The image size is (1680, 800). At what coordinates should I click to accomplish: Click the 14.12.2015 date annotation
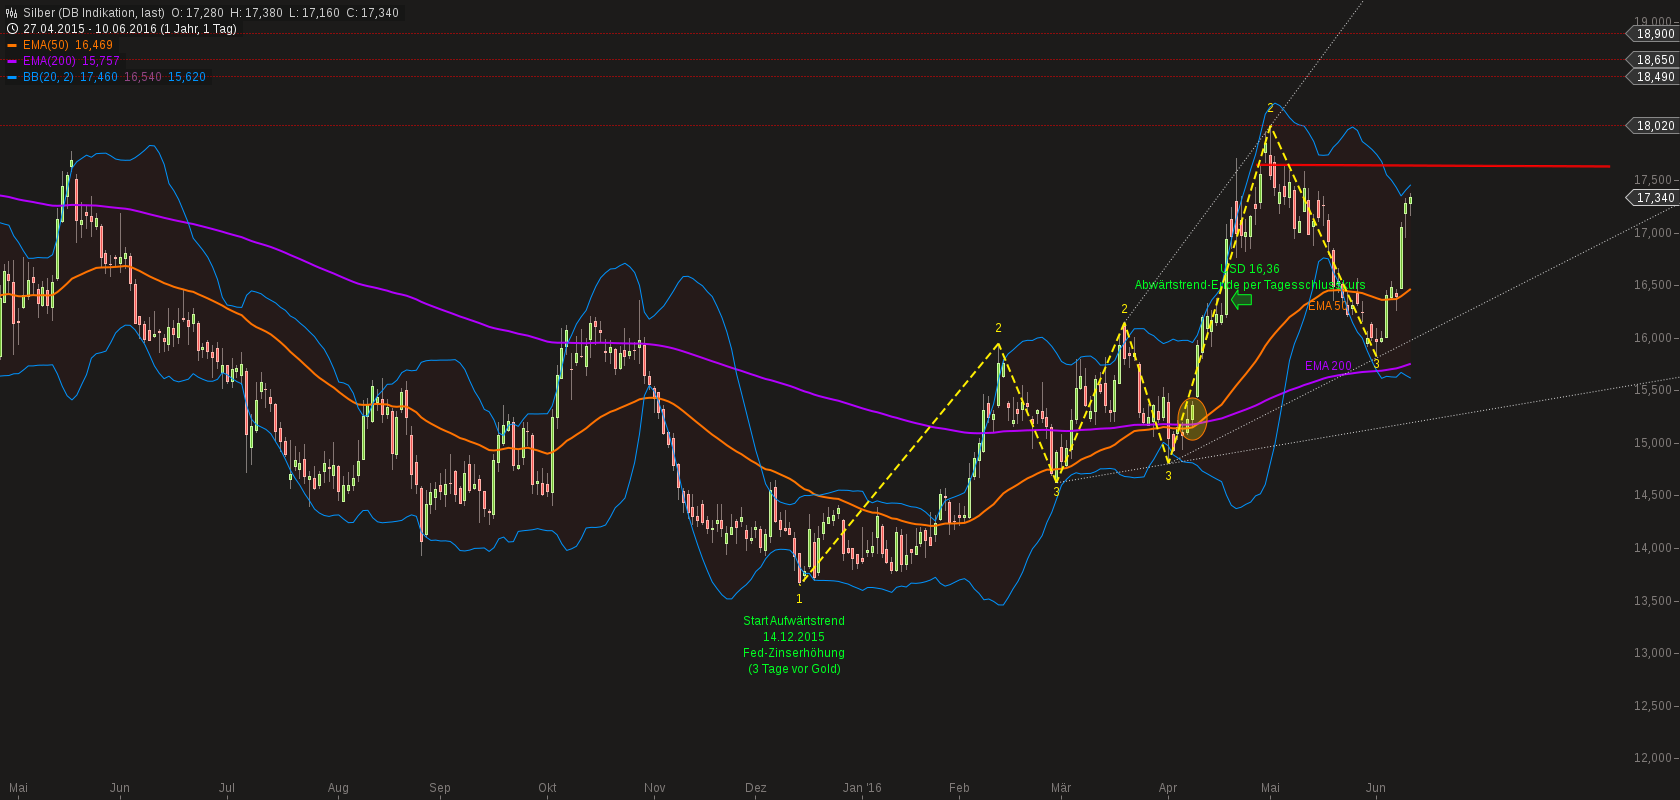coord(794,637)
